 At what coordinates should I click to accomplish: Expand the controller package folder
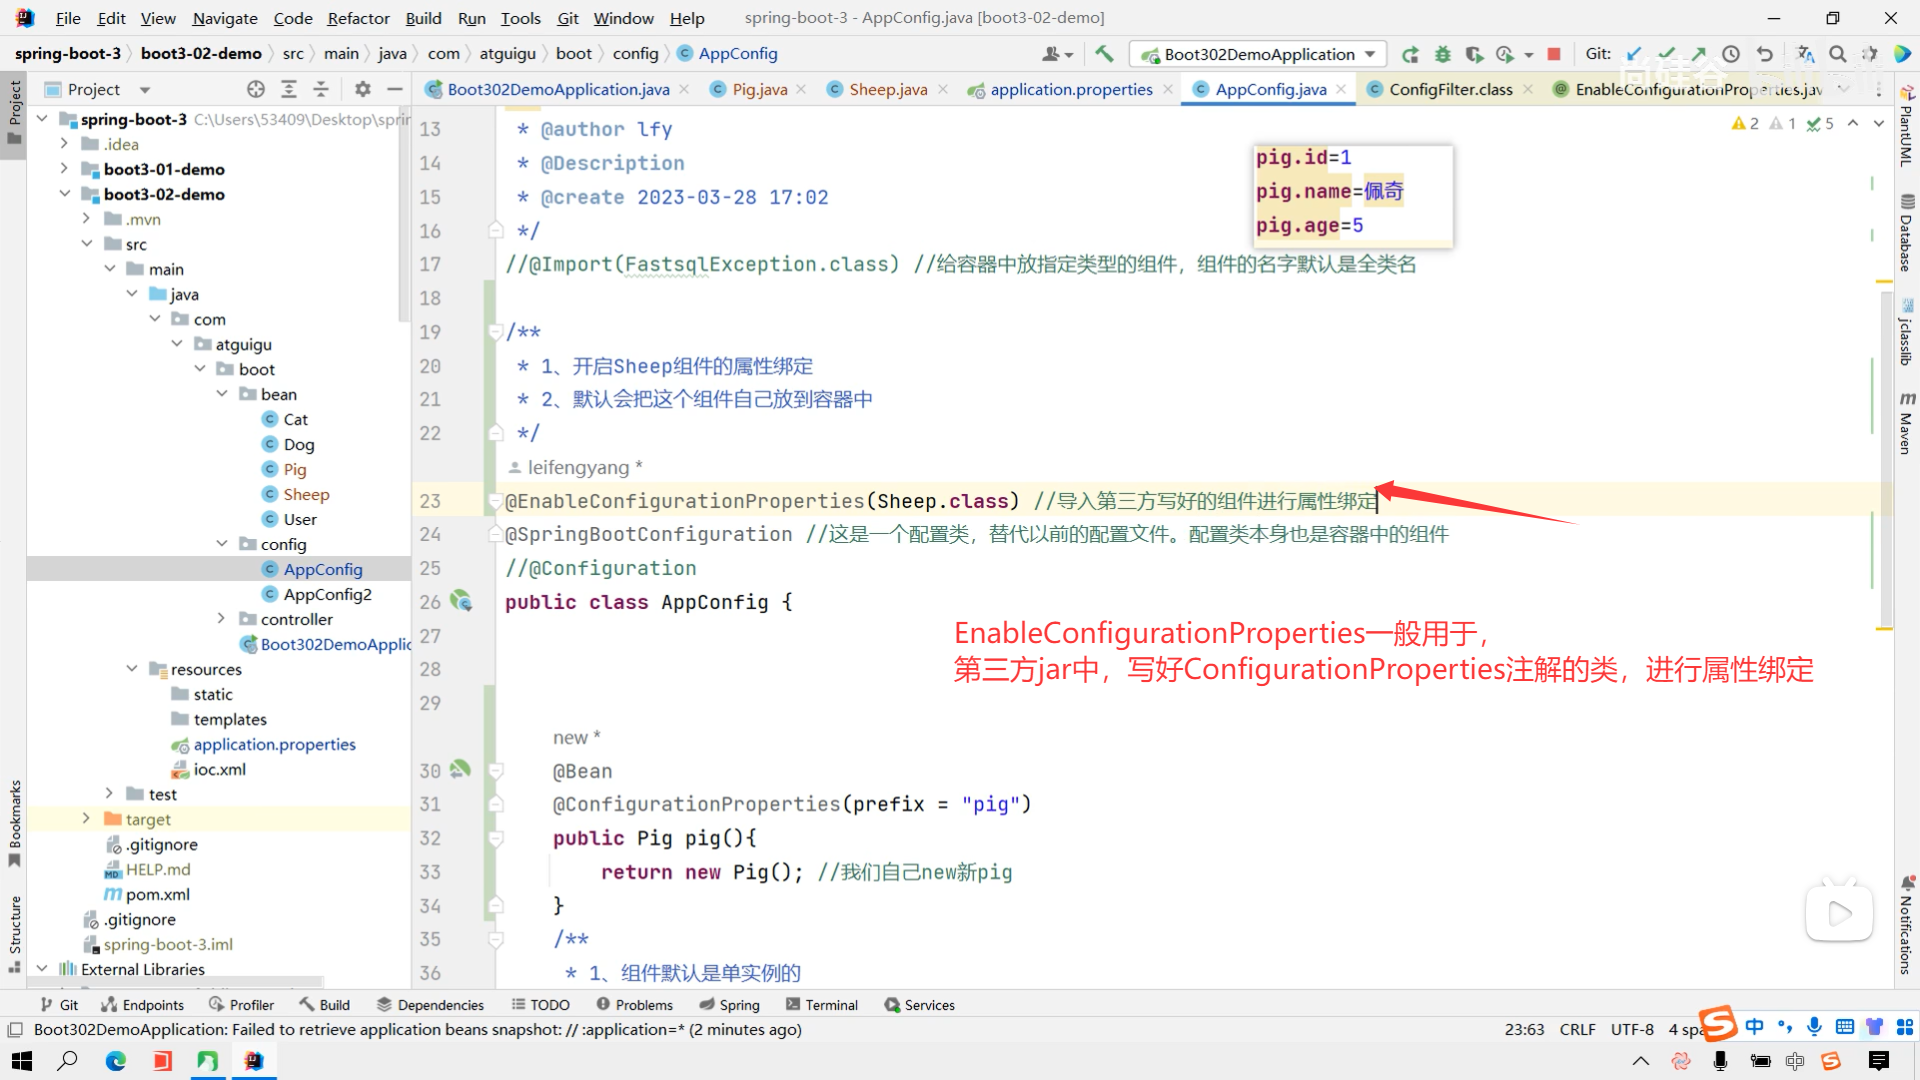click(x=222, y=619)
